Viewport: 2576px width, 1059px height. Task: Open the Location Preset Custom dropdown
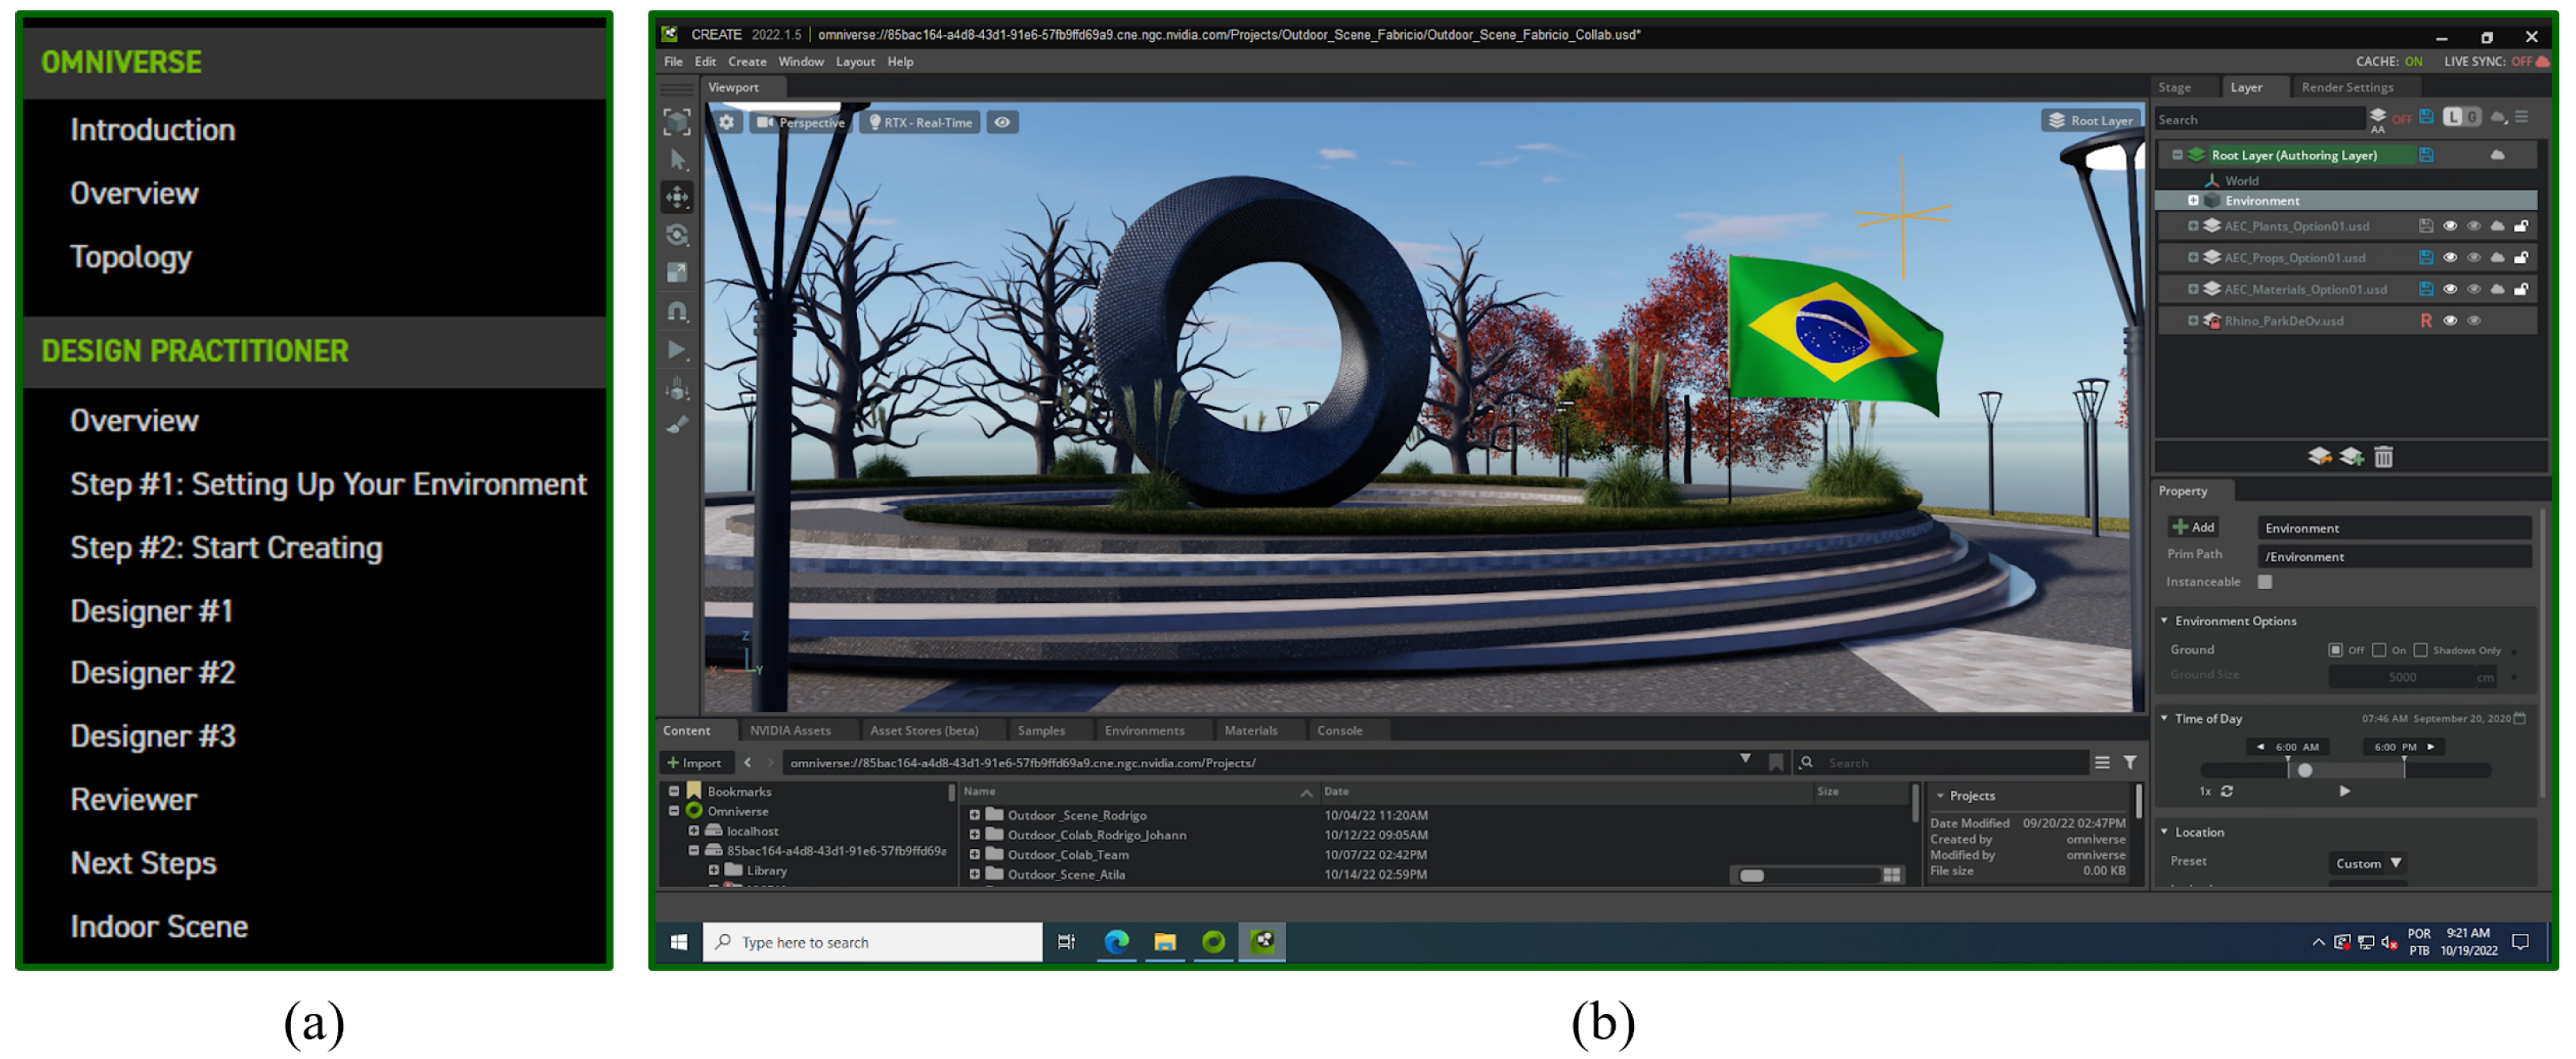2367,863
